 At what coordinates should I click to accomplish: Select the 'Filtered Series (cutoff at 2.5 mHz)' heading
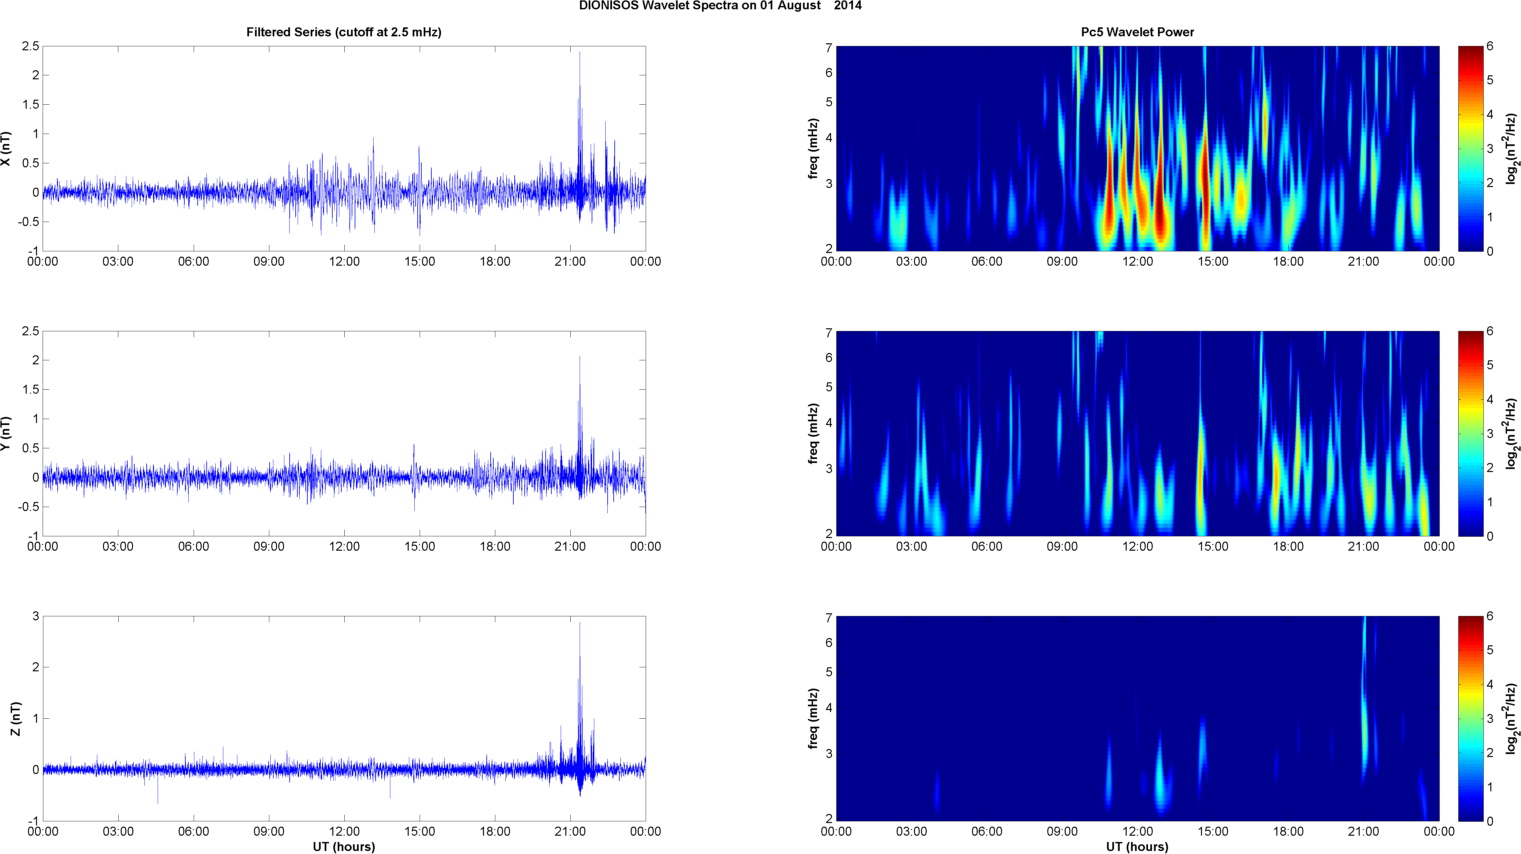(x=344, y=32)
